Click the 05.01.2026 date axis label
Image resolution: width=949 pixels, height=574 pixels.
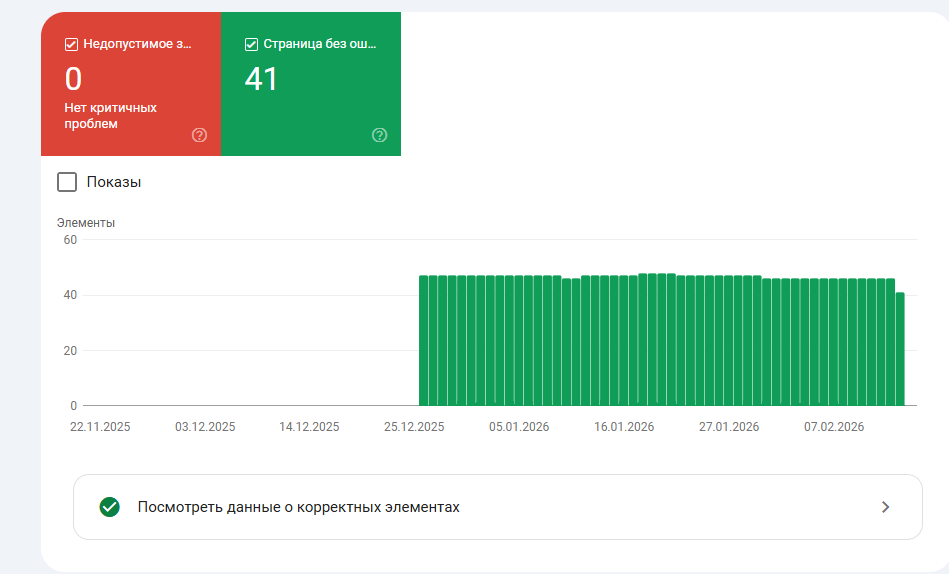click(x=519, y=427)
